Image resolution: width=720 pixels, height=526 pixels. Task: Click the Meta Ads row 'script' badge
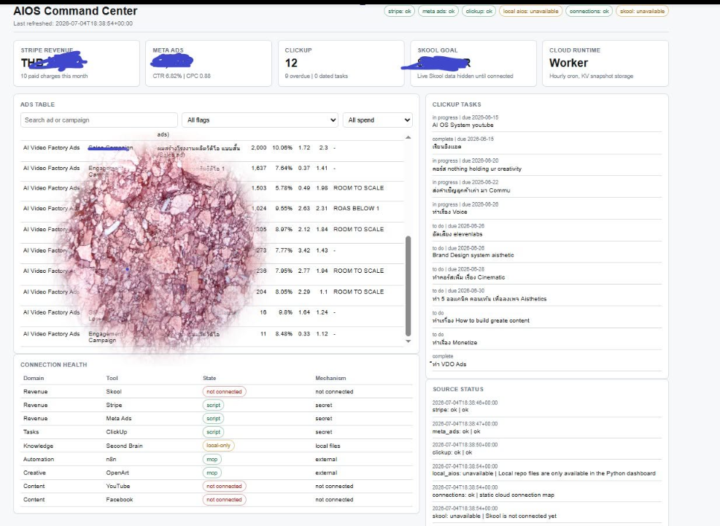click(x=213, y=419)
